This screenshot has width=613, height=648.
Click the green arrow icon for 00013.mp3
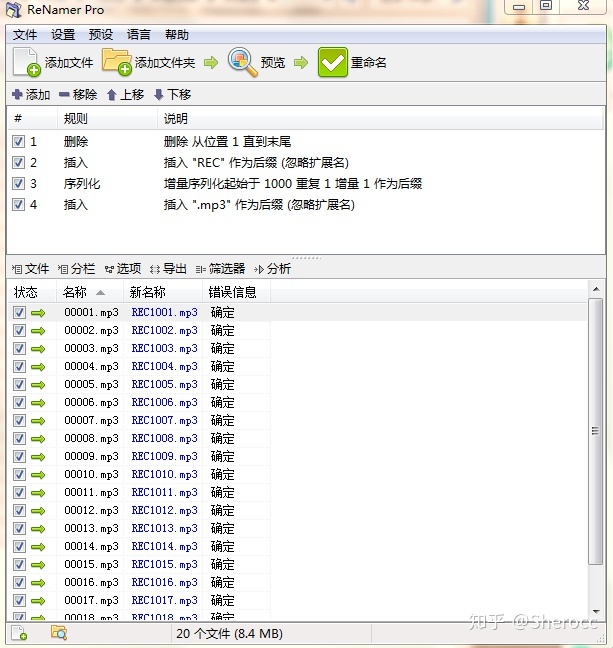pyautogui.click(x=38, y=529)
